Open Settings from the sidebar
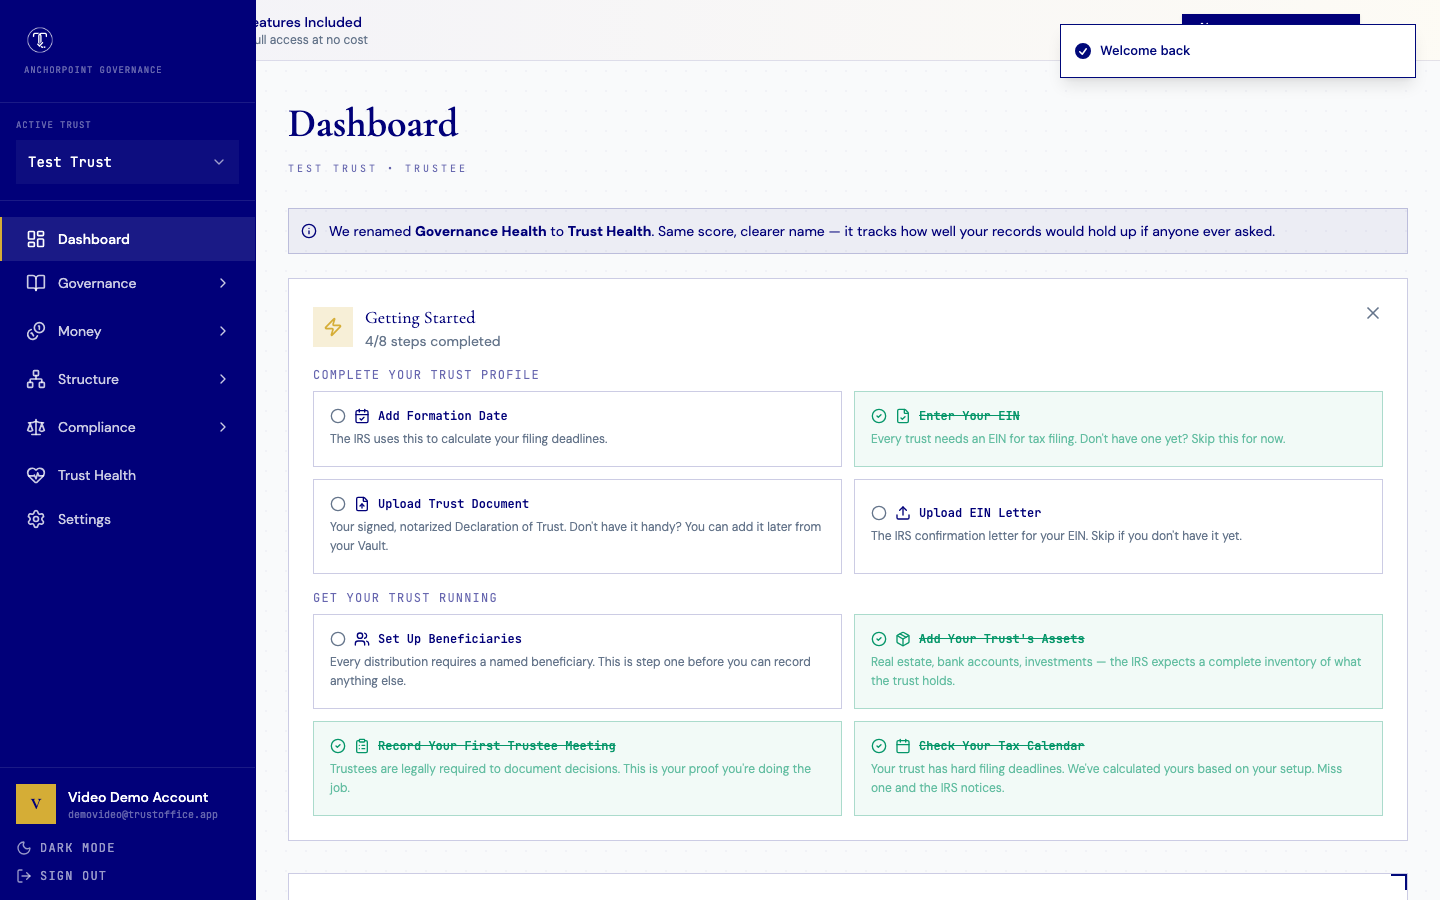This screenshot has width=1440, height=900. pyautogui.click(x=128, y=519)
